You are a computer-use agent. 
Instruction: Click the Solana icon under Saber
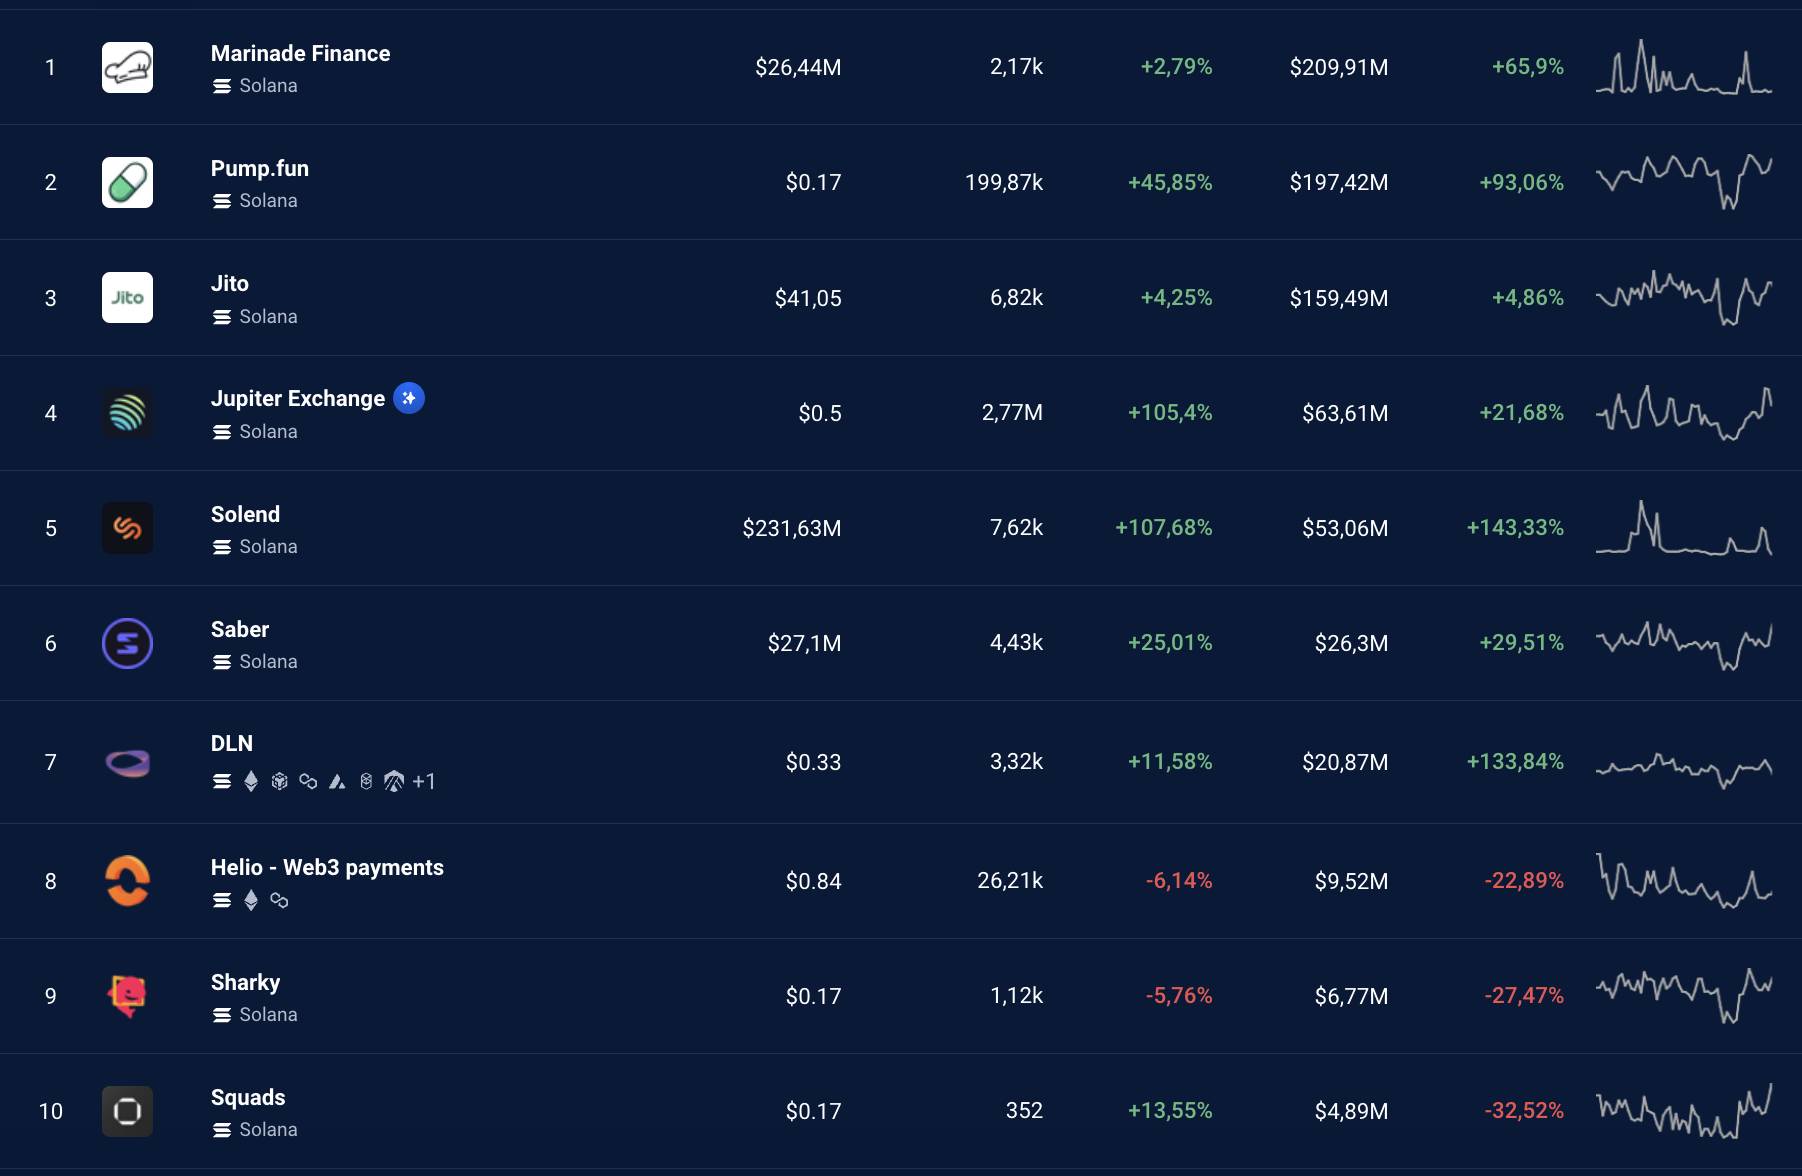[222, 662]
